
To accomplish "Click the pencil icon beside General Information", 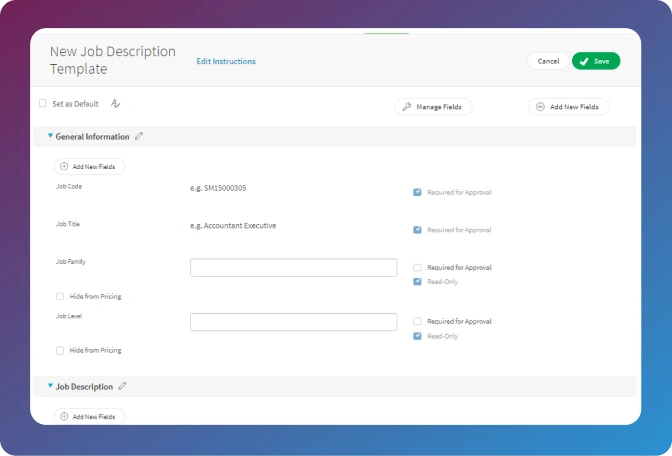I will [x=138, y=136].
